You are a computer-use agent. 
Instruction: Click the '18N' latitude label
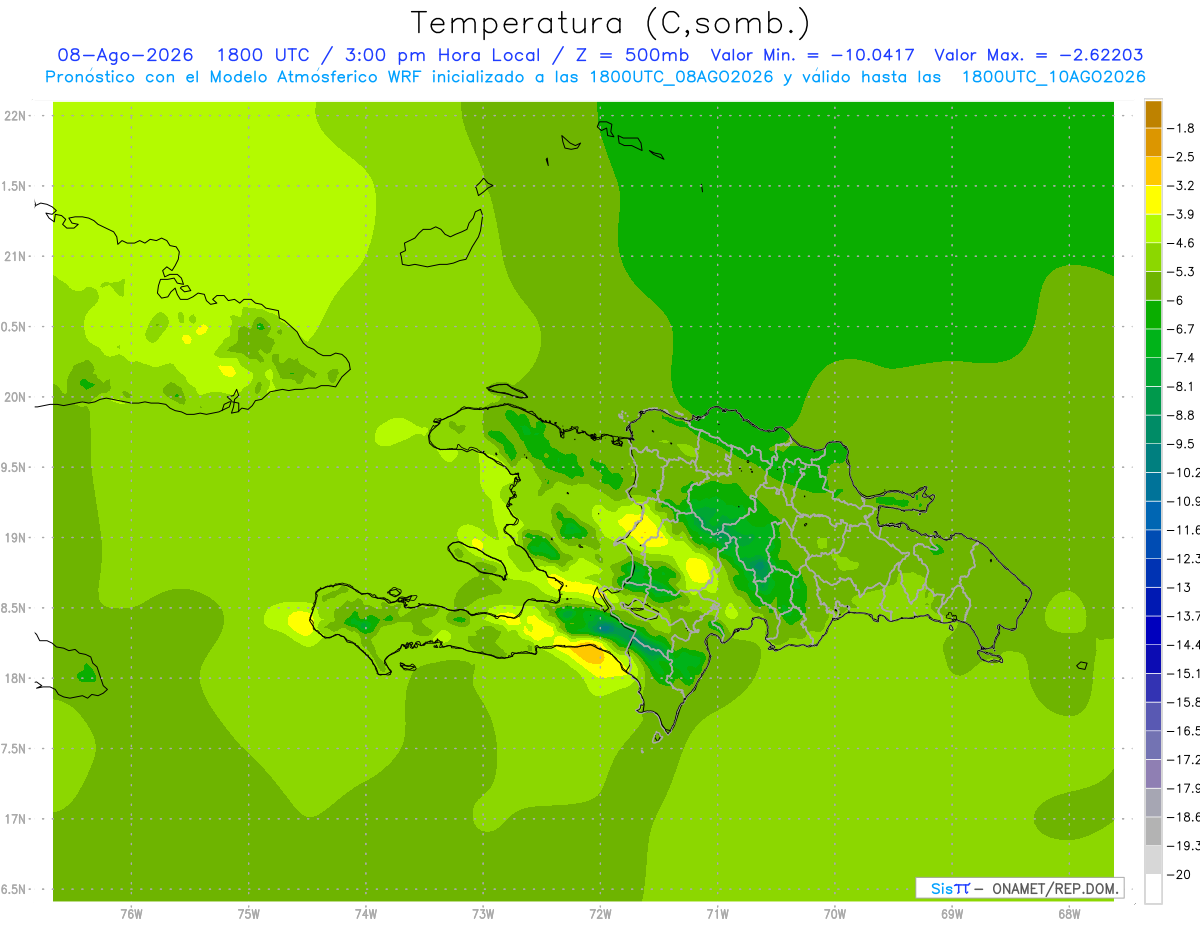pos(15,678)
